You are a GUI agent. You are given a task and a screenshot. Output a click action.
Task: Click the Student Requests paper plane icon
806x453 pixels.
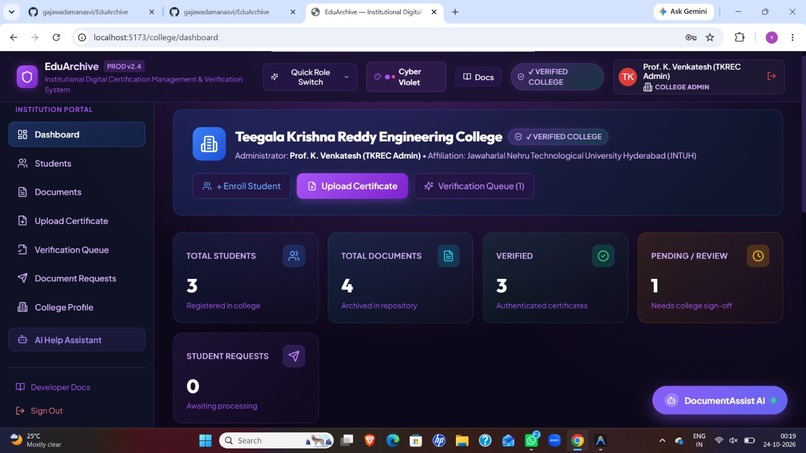294,356
